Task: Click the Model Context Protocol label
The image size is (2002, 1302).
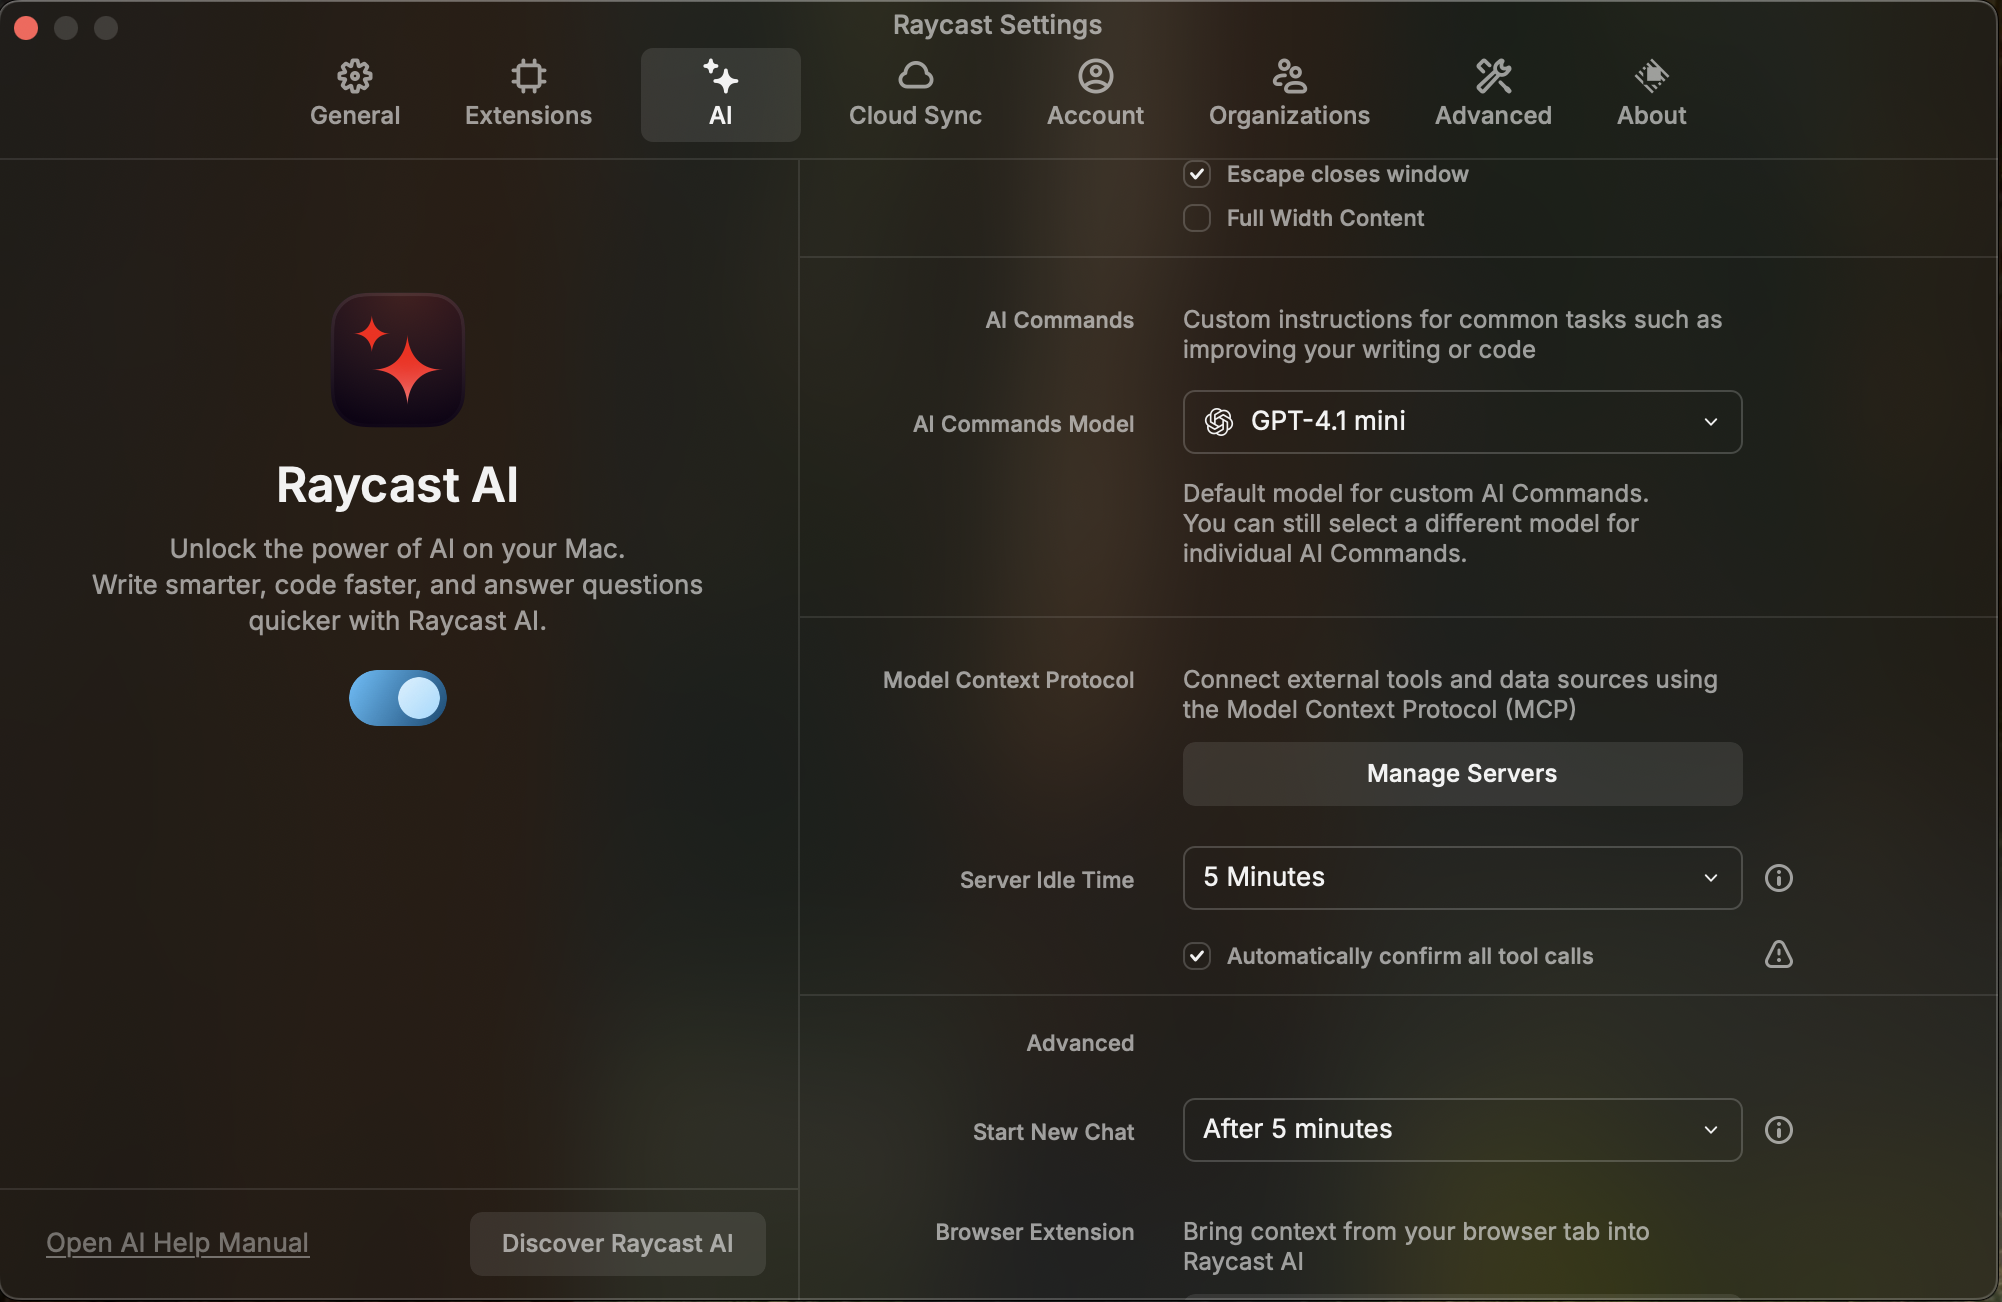Action: (x=1008, y=680)
